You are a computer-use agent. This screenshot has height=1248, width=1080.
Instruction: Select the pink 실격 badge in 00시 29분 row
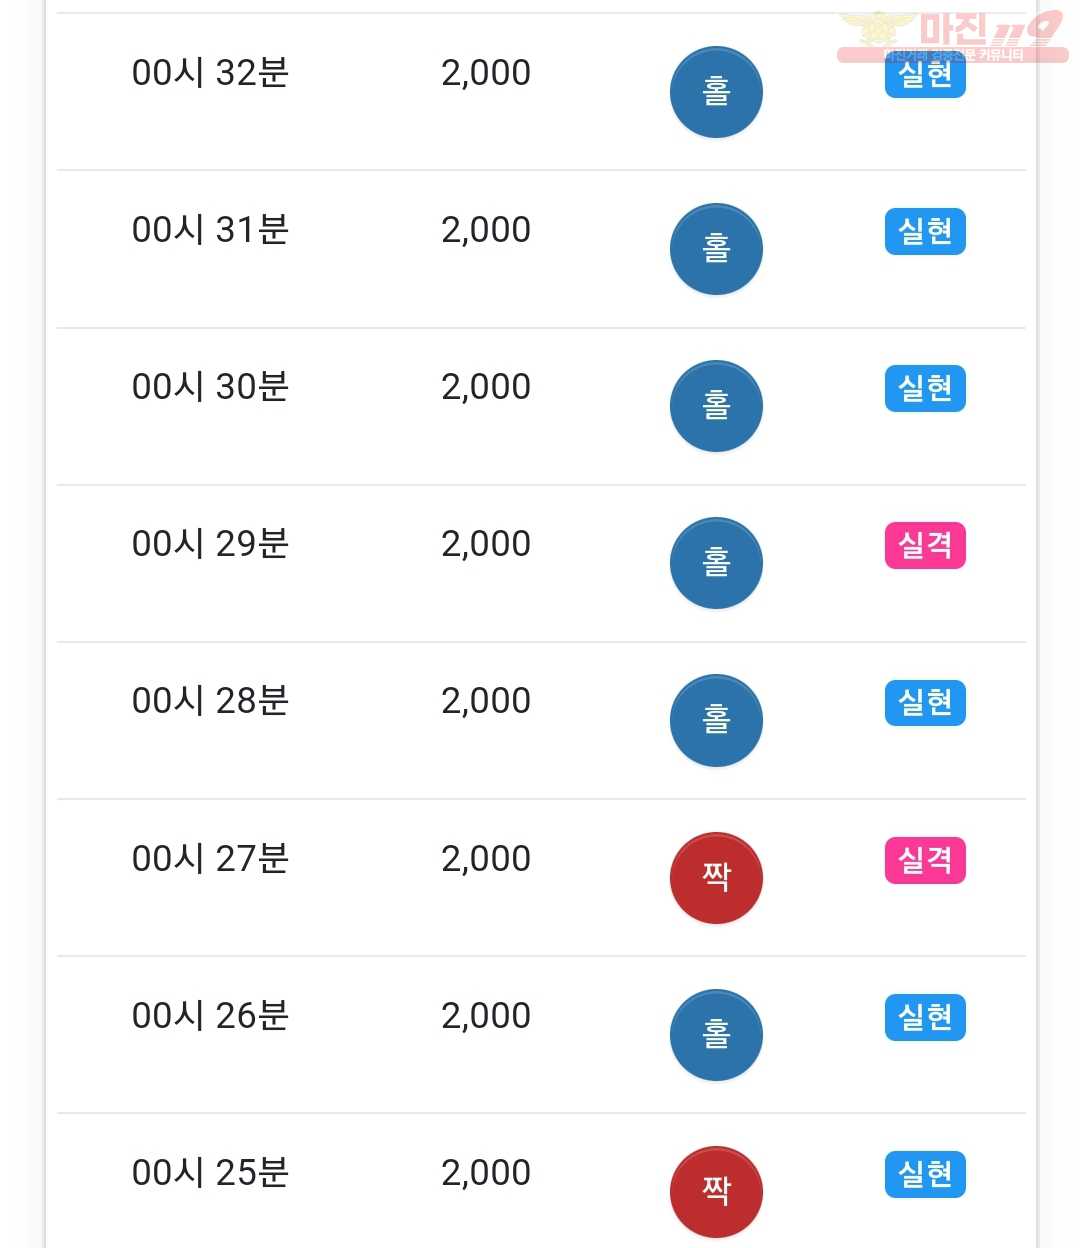tap(925, 545)
